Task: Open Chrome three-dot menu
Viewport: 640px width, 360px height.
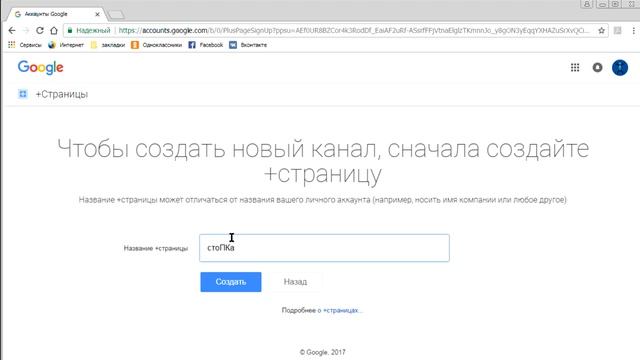Action: click(633, 31)
